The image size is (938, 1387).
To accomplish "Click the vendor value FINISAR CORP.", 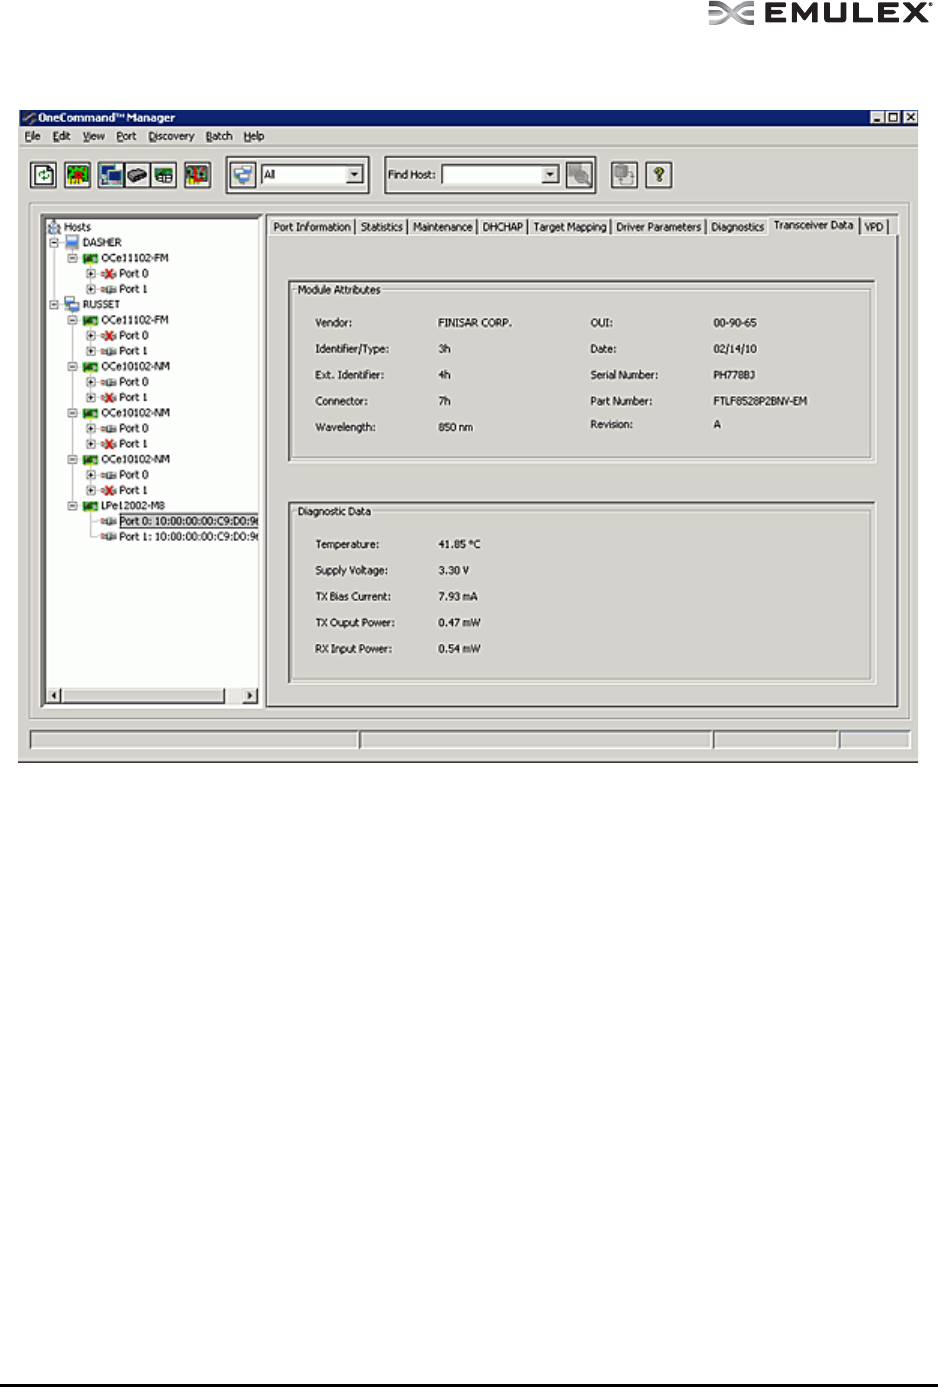I will 475,323.
